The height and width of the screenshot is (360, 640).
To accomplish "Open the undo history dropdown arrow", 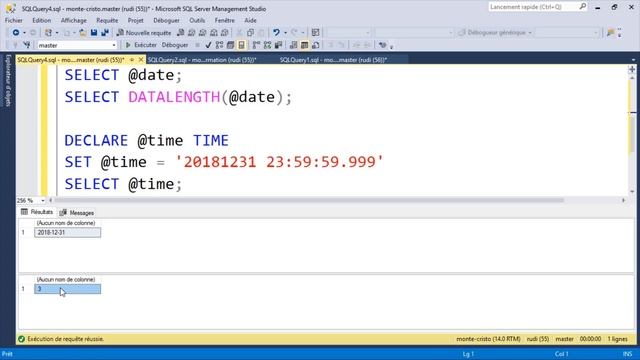I will click(x=285, y=32).
